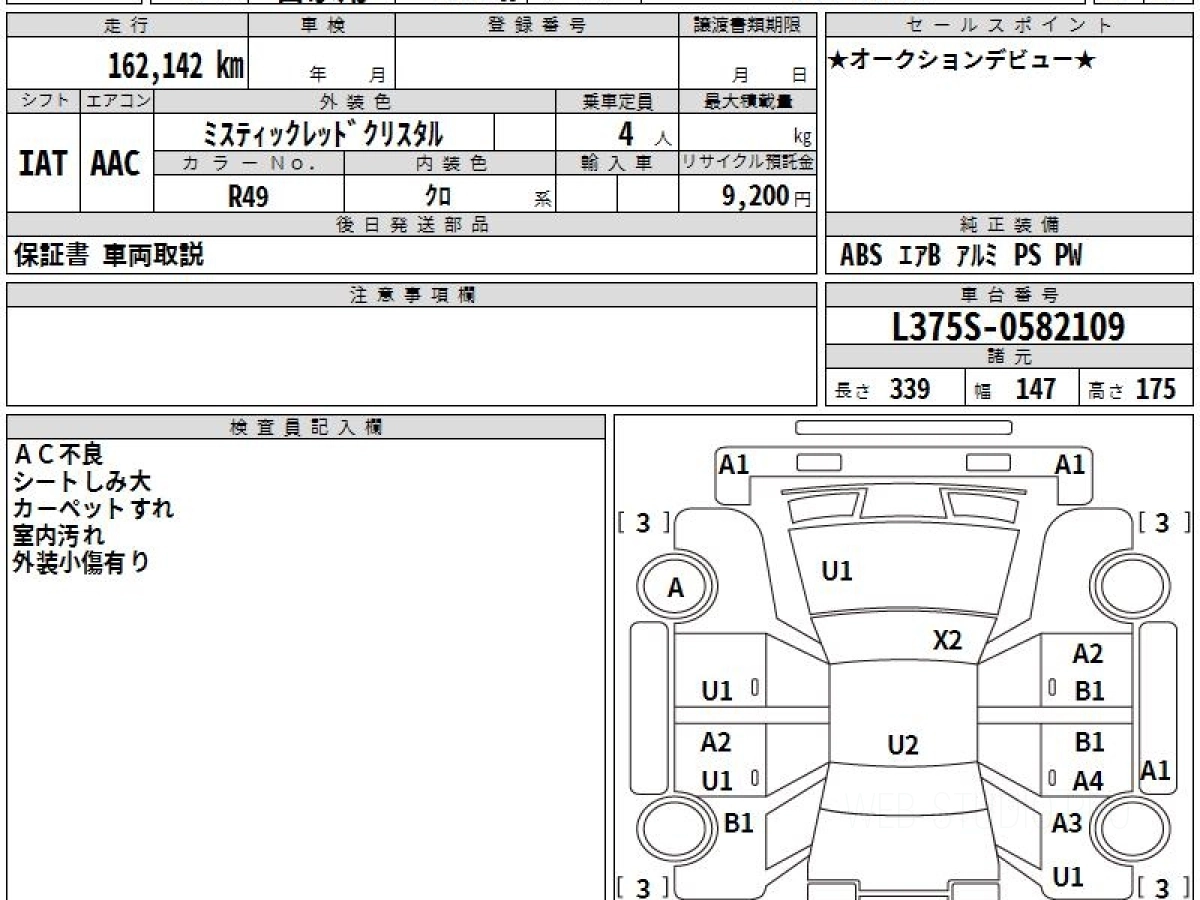Click inspector note 室内汚れ
1200x900 pixels.
click(58, 535)
